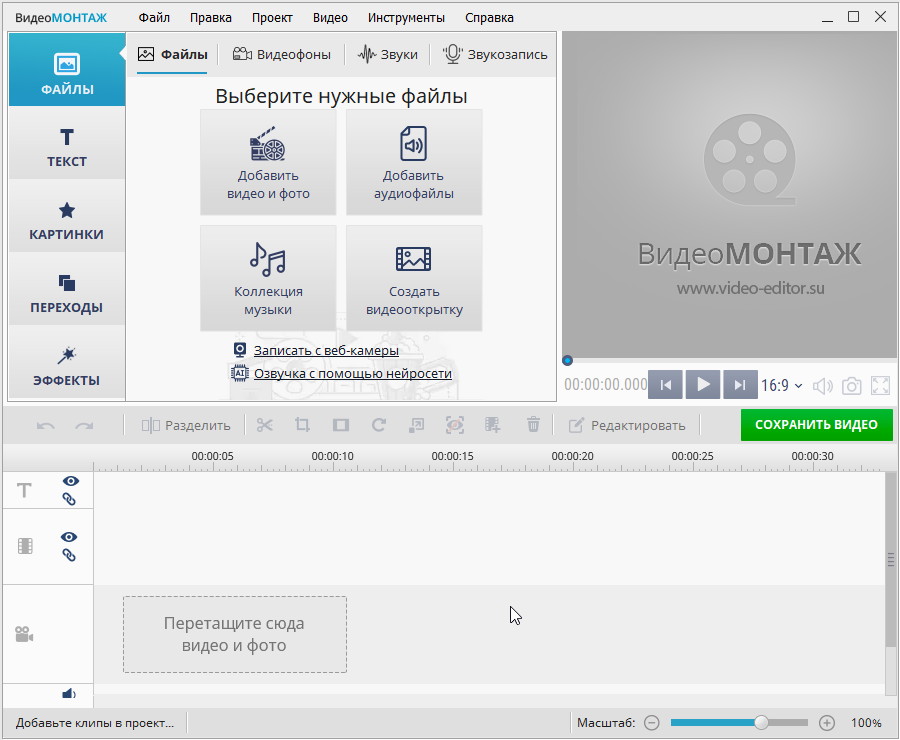This screenshot has width=900, height=740.
Task: Open the Коллекция музыки tile
Action: 268,278
